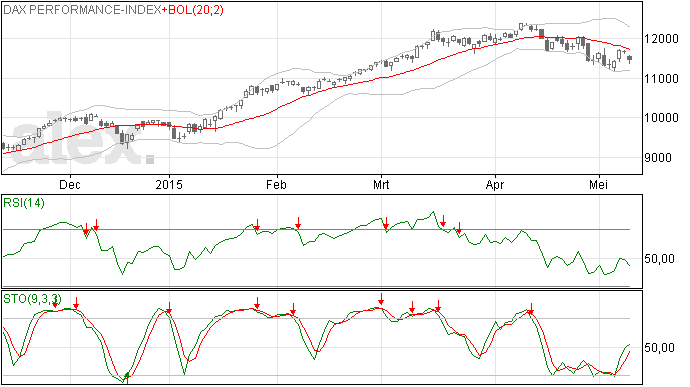Viewport: 690px width, 387px height.
Task: Select the 9000 price axis value
Action: click(658, 158)
